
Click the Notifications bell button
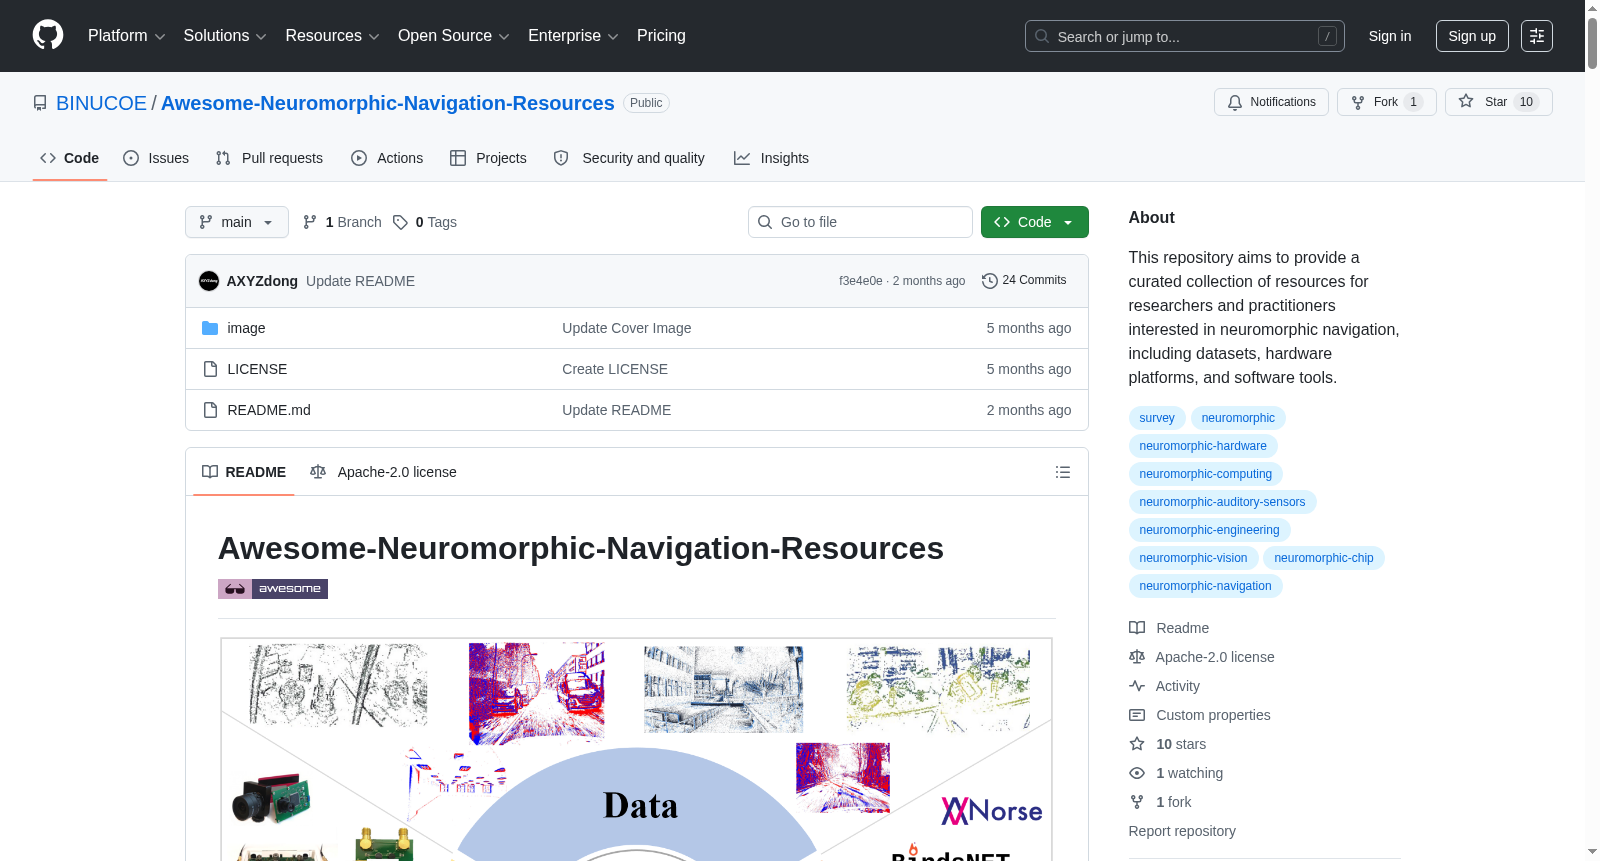tap(1271, 102)
